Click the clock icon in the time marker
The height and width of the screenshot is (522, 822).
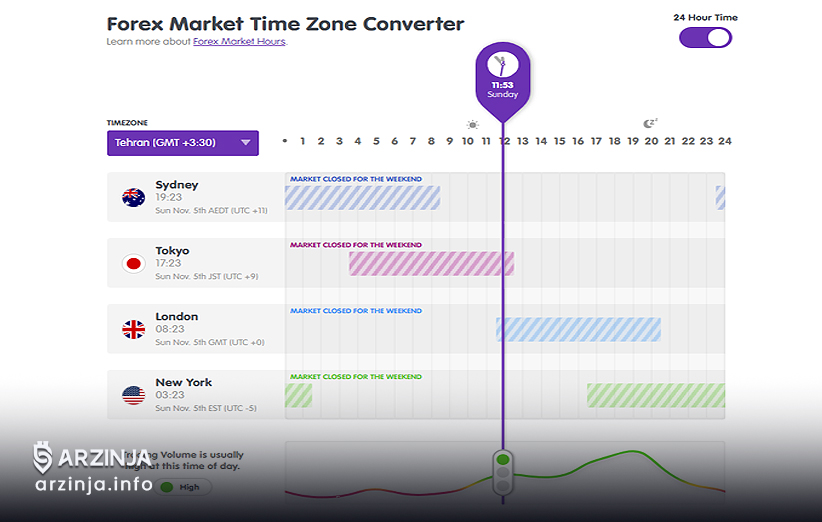[503, 66]
